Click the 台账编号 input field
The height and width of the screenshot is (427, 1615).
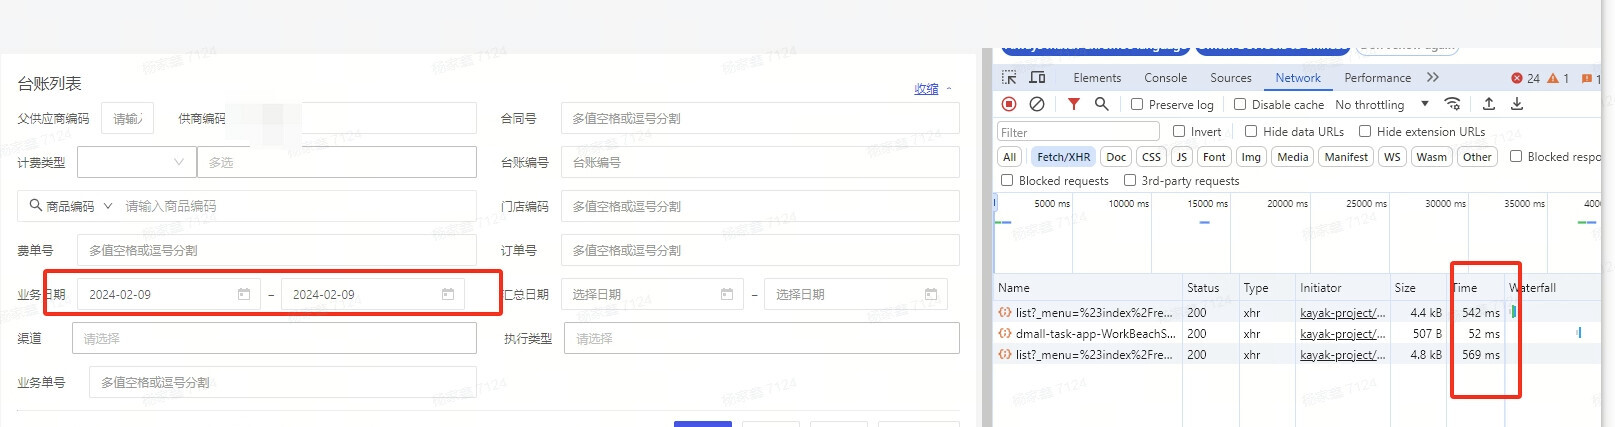[x=760, y=162]
